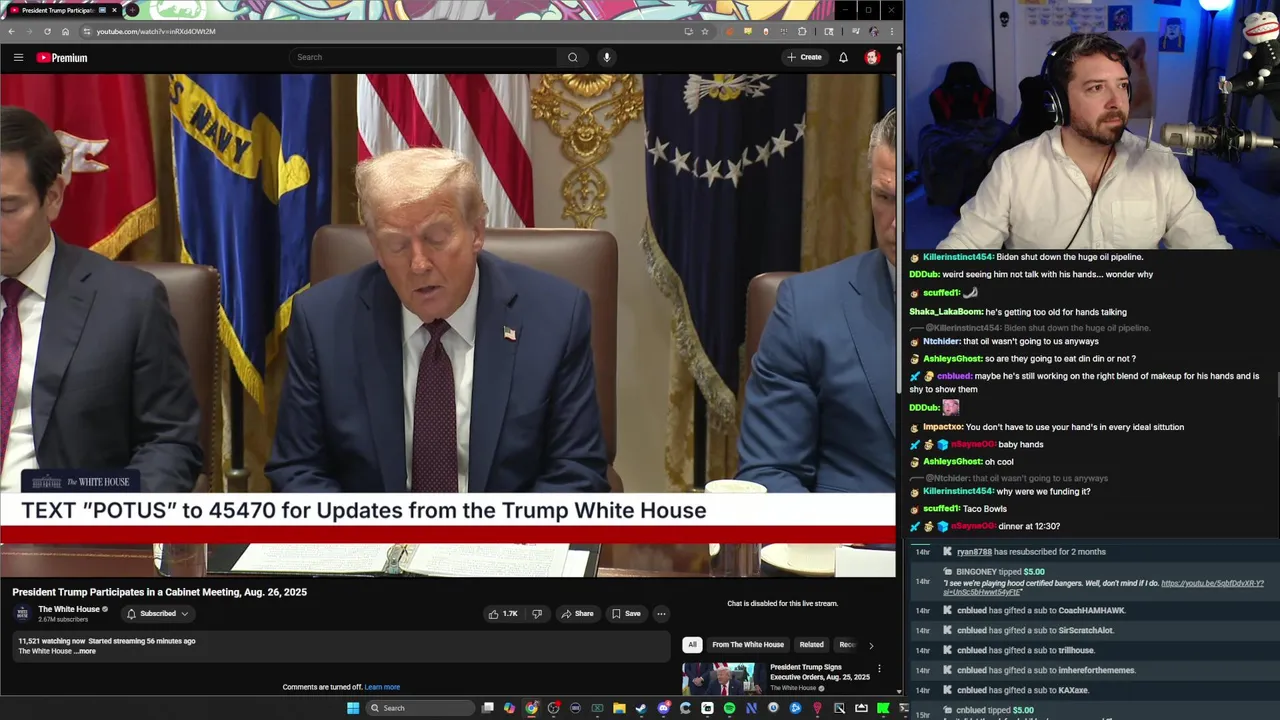The width and height of the screenshot is (1280, 720).
Task: Share the video
Action: [x=577, y=613]
